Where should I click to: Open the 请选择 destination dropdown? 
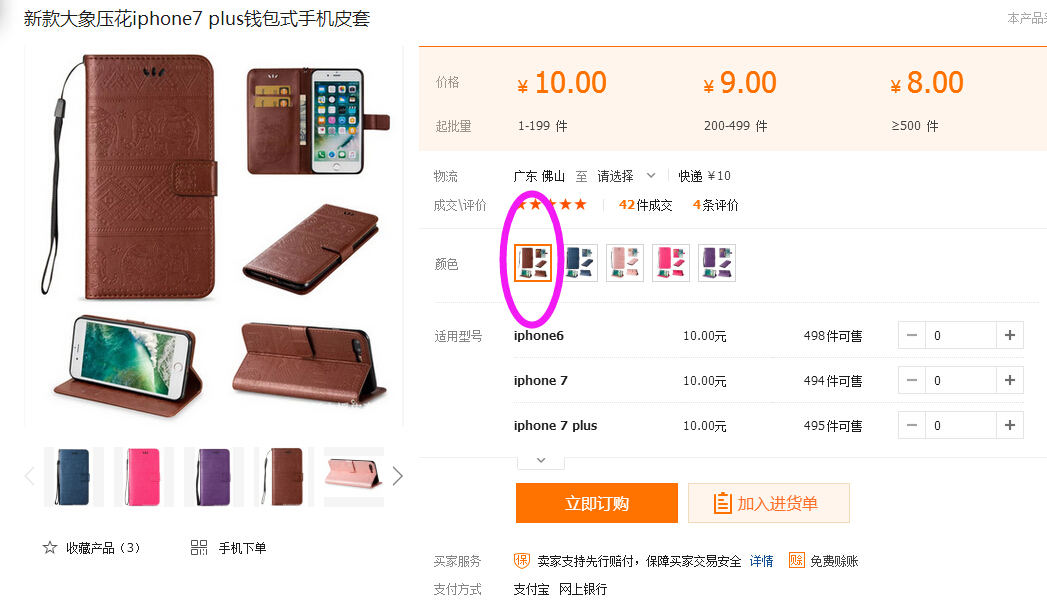(626, 176)
